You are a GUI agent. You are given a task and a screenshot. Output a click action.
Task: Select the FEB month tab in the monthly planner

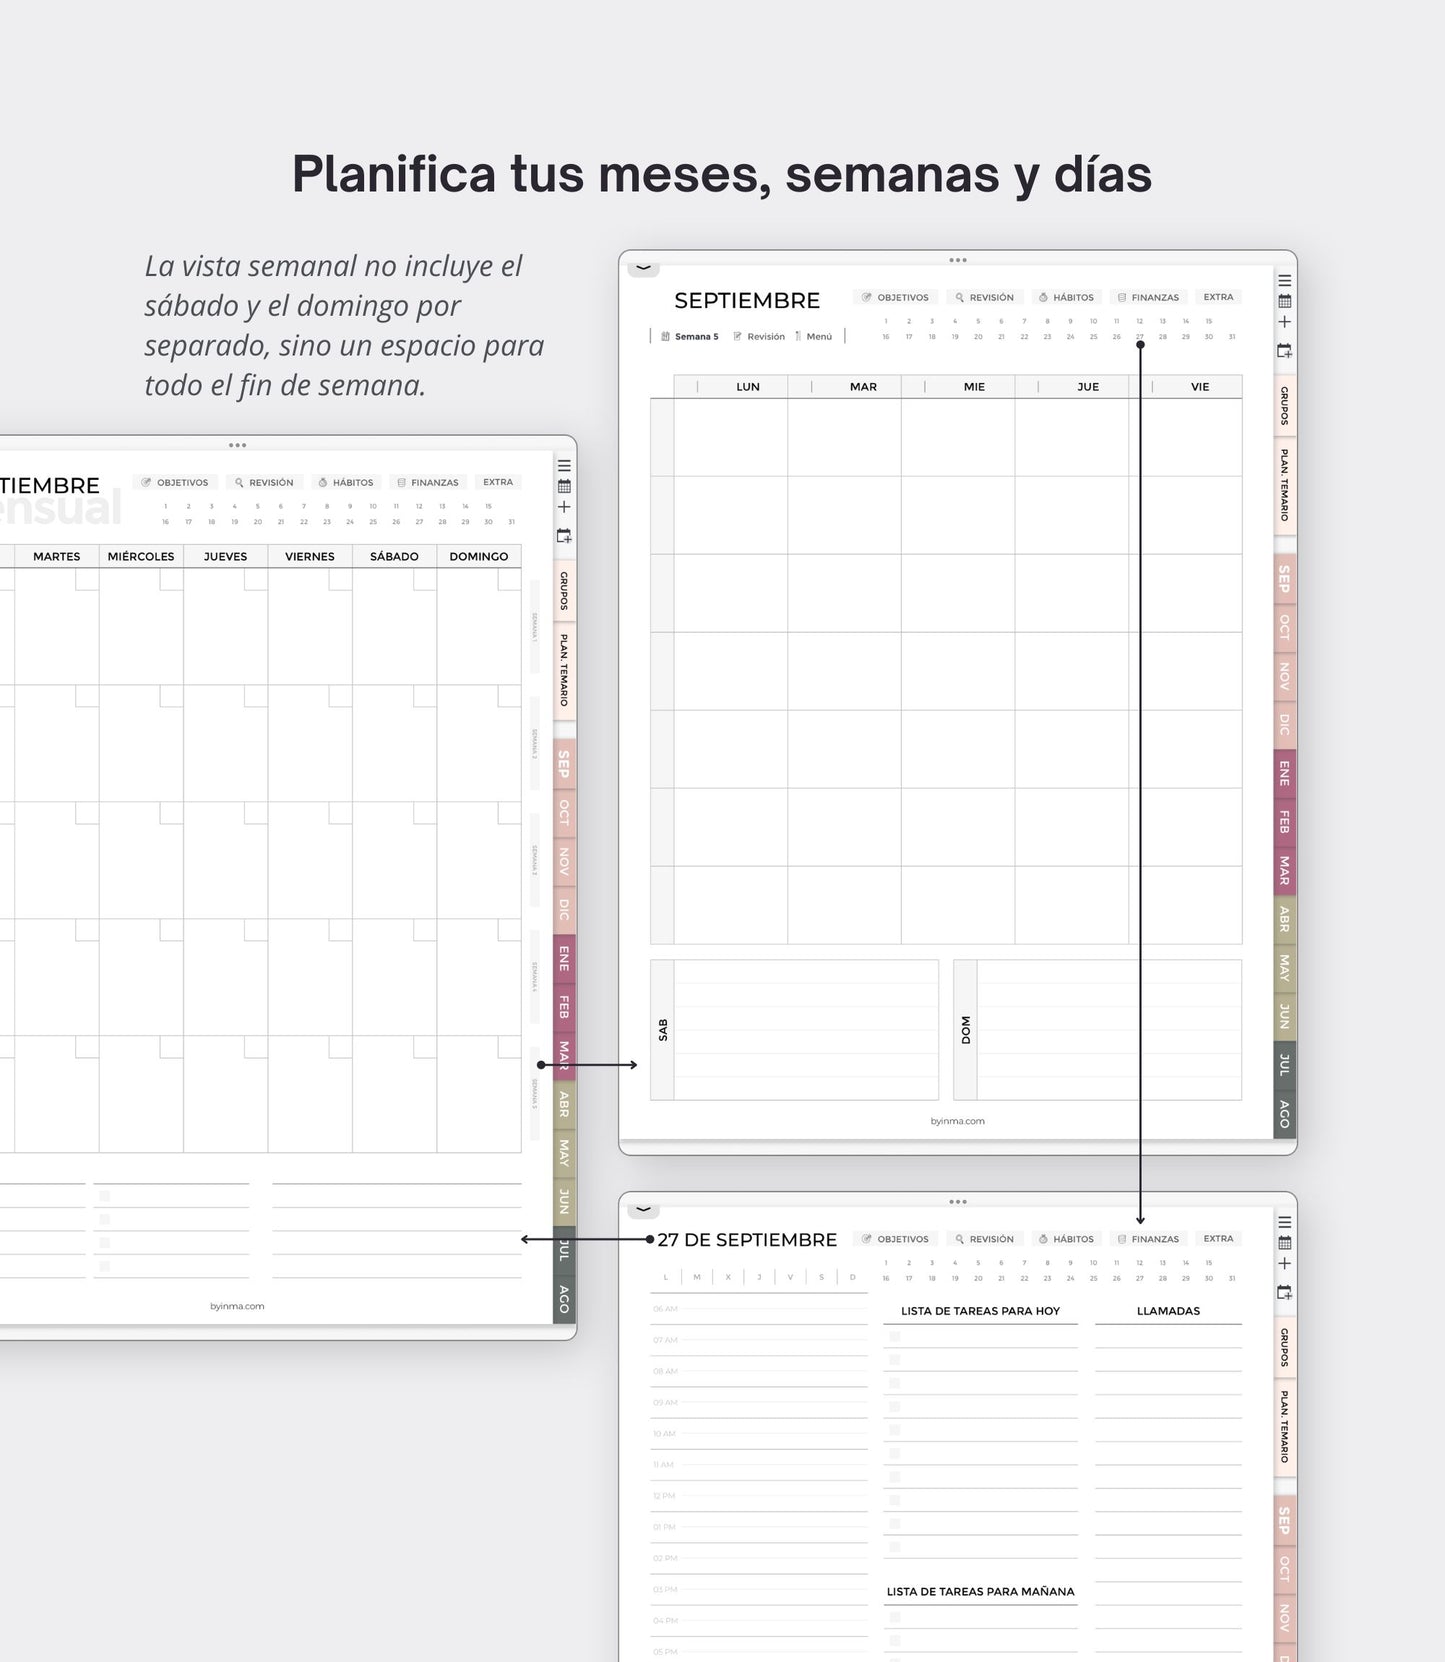(x=564, y=1007)
